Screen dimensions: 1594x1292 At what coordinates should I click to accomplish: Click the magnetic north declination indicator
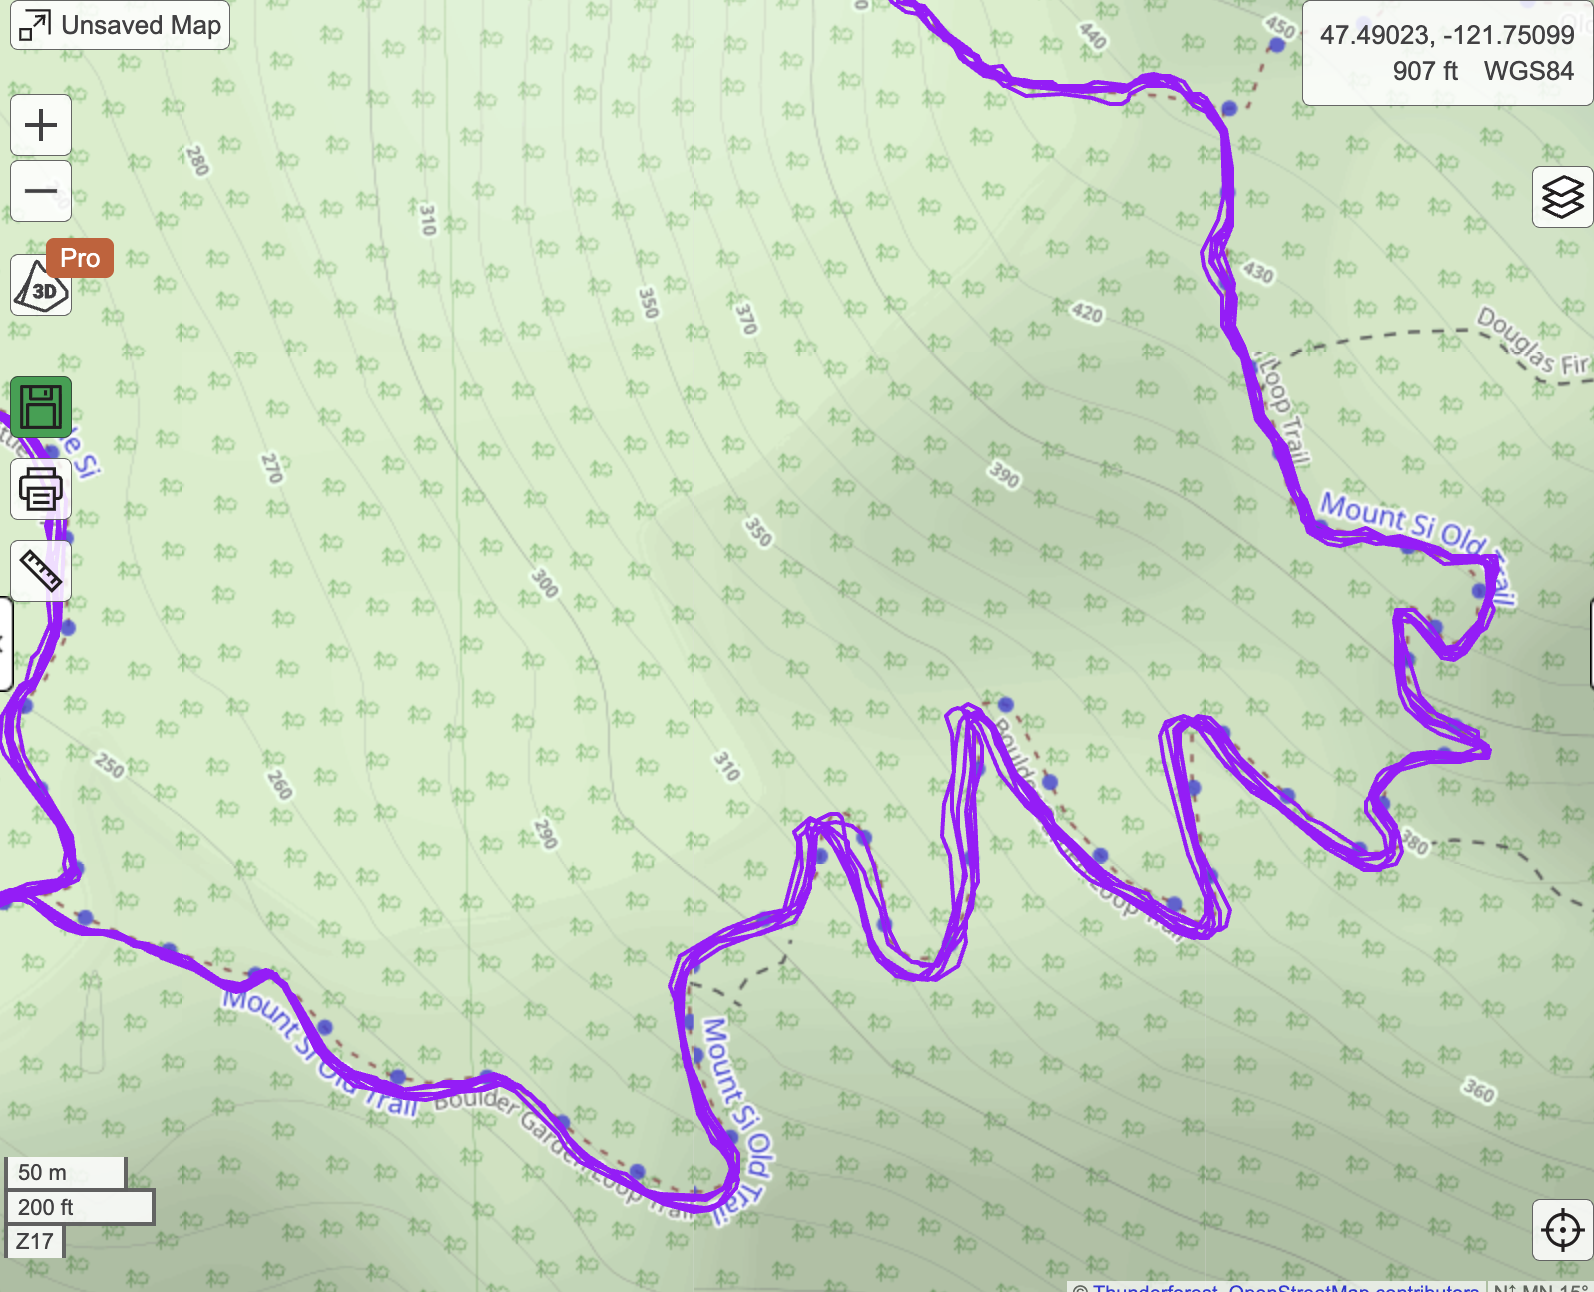tap(1541, 1287)
